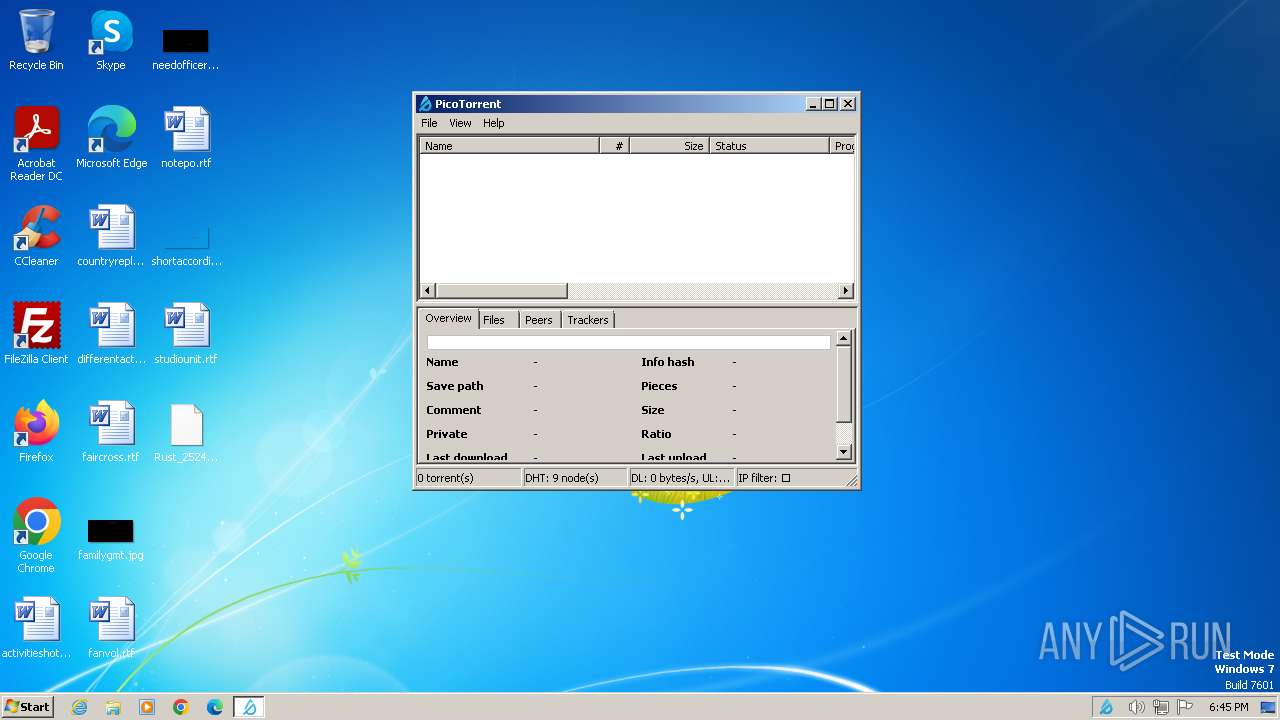This screenshot has width=1280, height=720.
Task: Click the PicoTorrent title bar icon
Action: pos(425,104)
